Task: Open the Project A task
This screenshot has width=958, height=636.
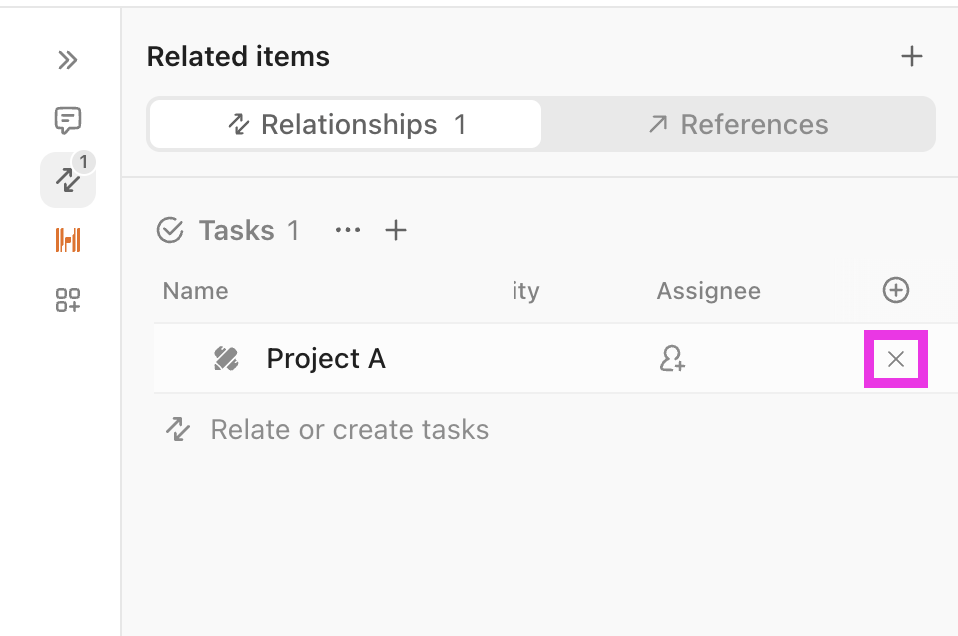Action: pyautogui.click(x=325, y=359)
